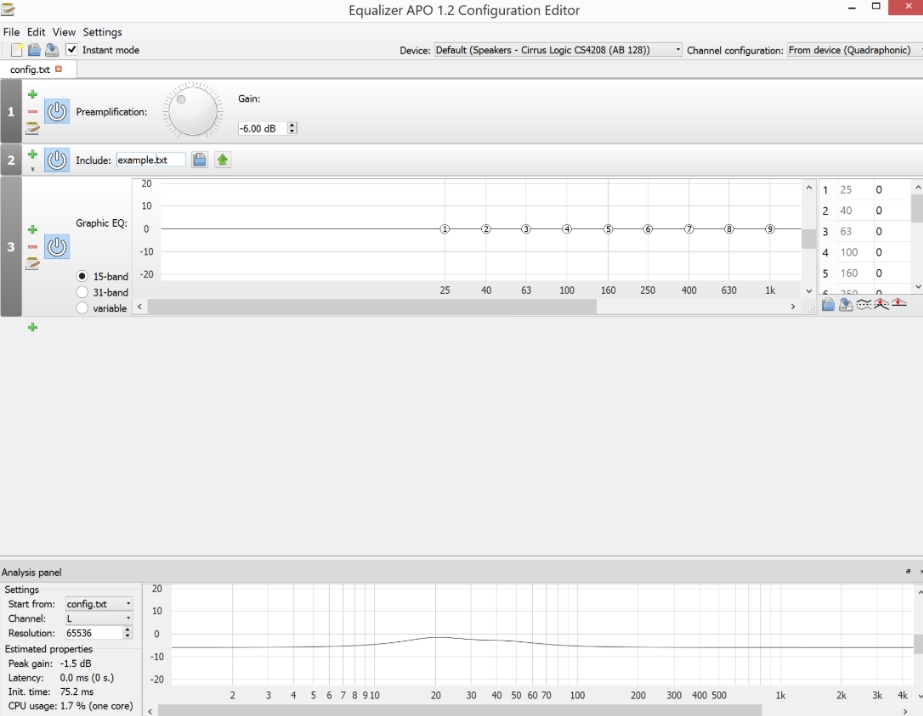Image resolution: width=923 pixels, height=716 pixels.
Task: Close the config.txt tab
Action: coord(59,69)
